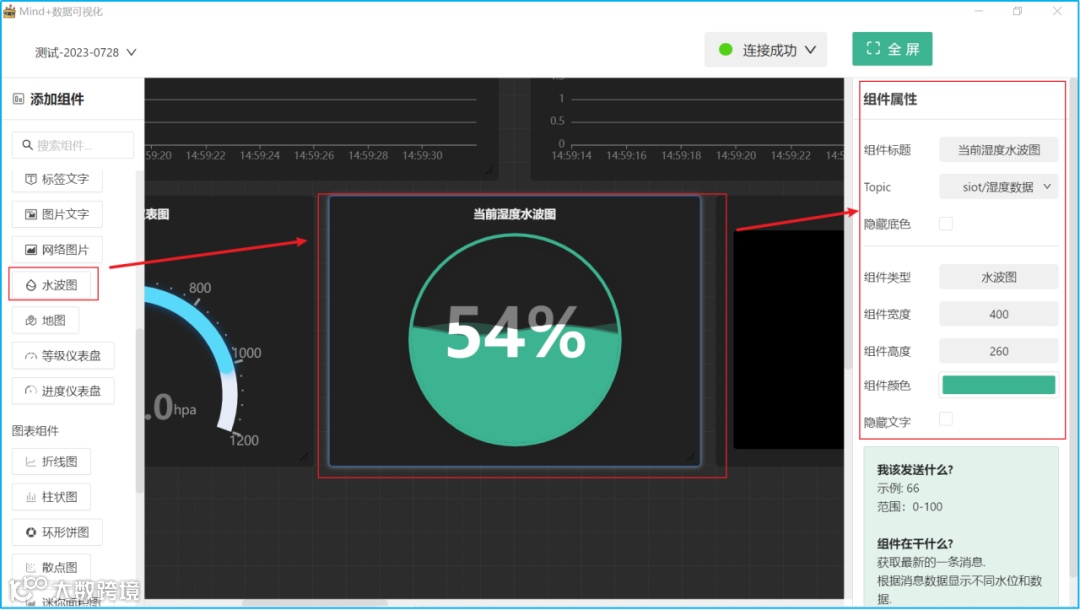Click the 范围: 0-100 text
1080x610 pixels.
point(910,507)
